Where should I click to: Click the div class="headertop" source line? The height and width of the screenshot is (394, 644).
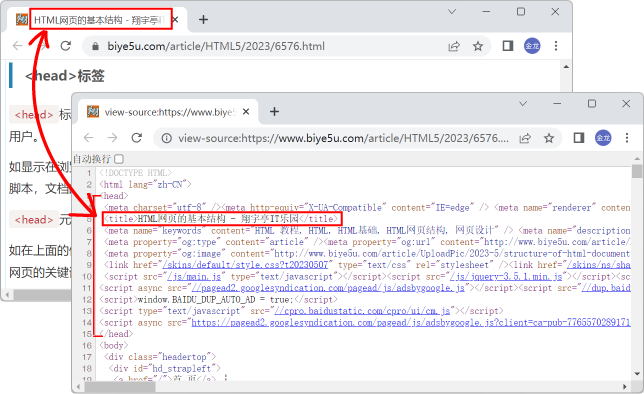coord(160,357)
